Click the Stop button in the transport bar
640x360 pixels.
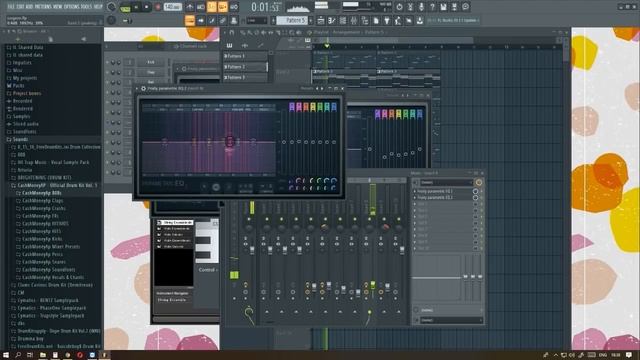pos(147,7)
